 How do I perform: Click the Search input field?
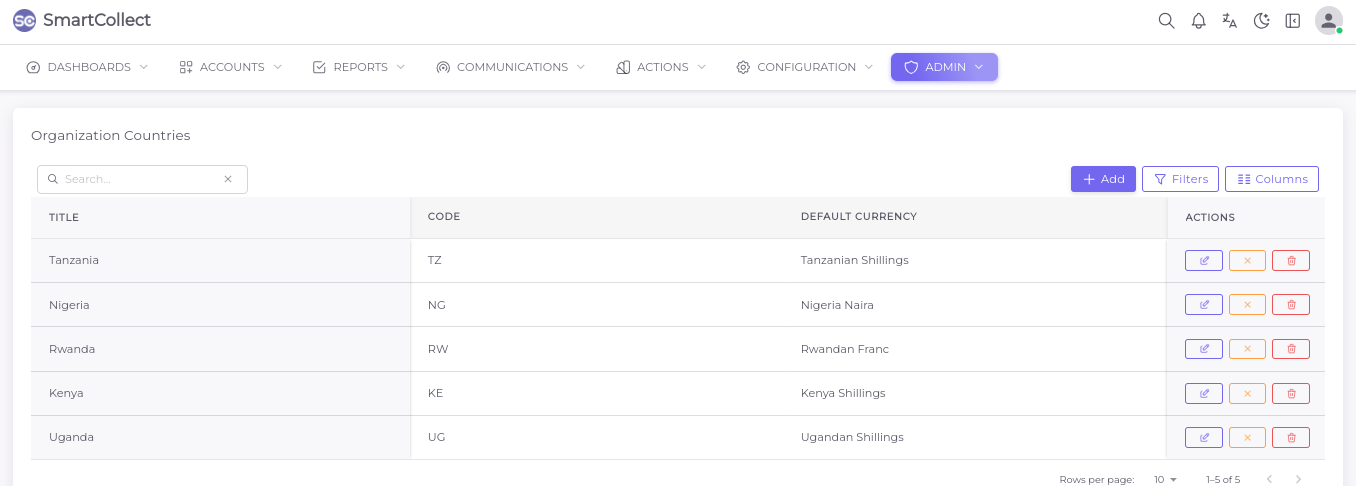[140, 179]
